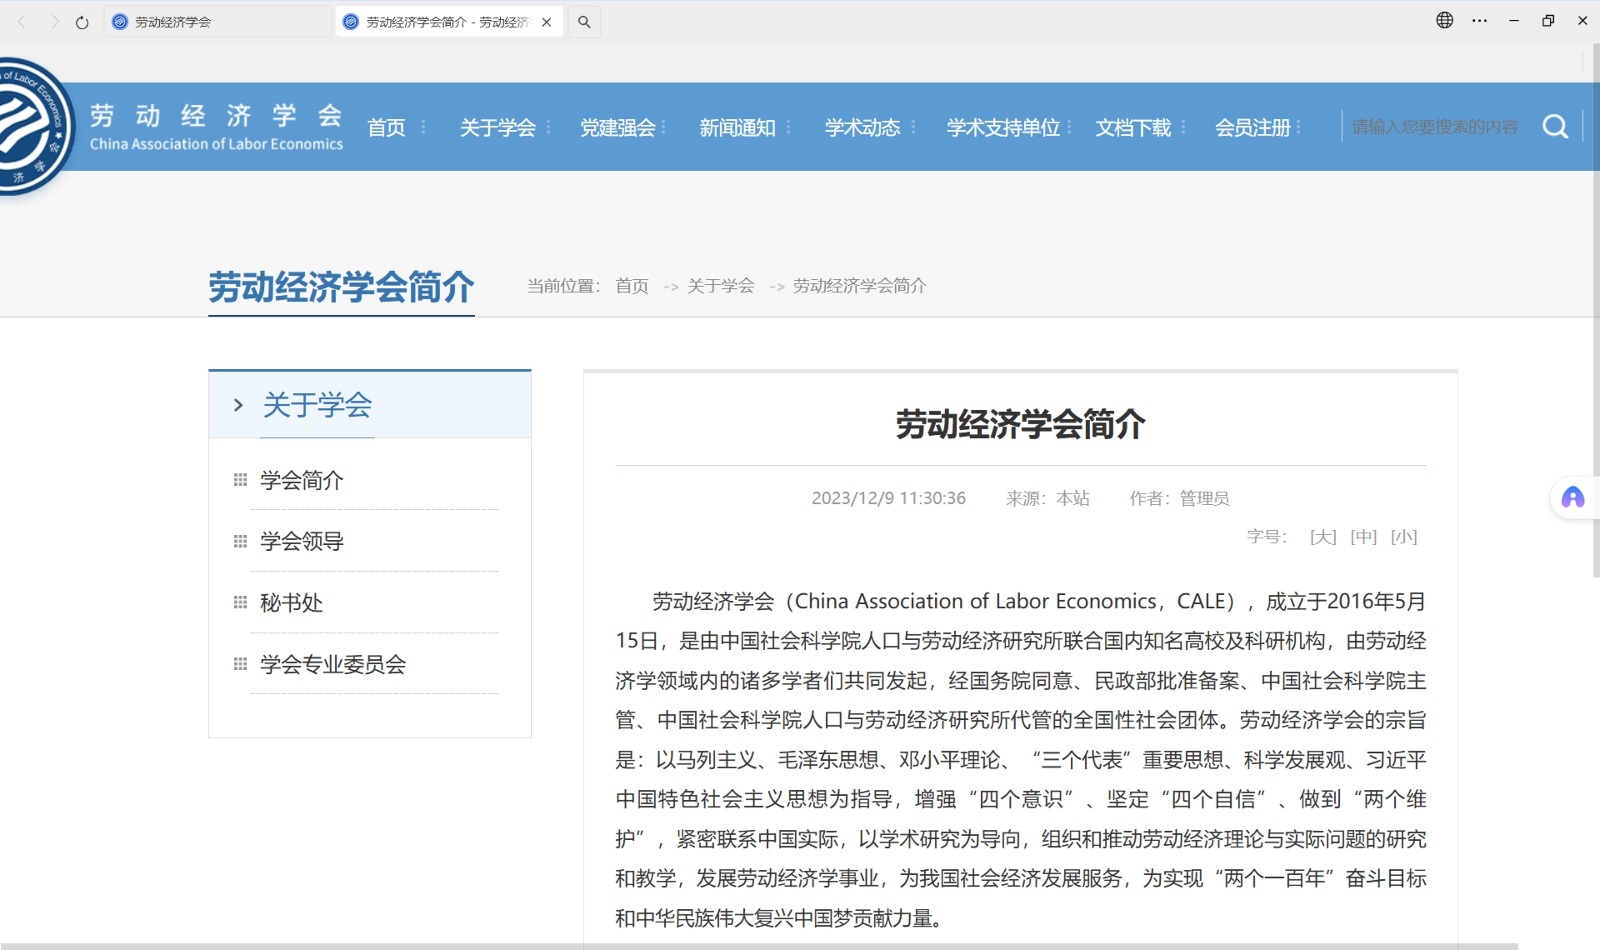The height and width of the screenshot is (950, 1600).
Task: Click the 首页 breadcrumb link
Action: click(x=632, y=286)
